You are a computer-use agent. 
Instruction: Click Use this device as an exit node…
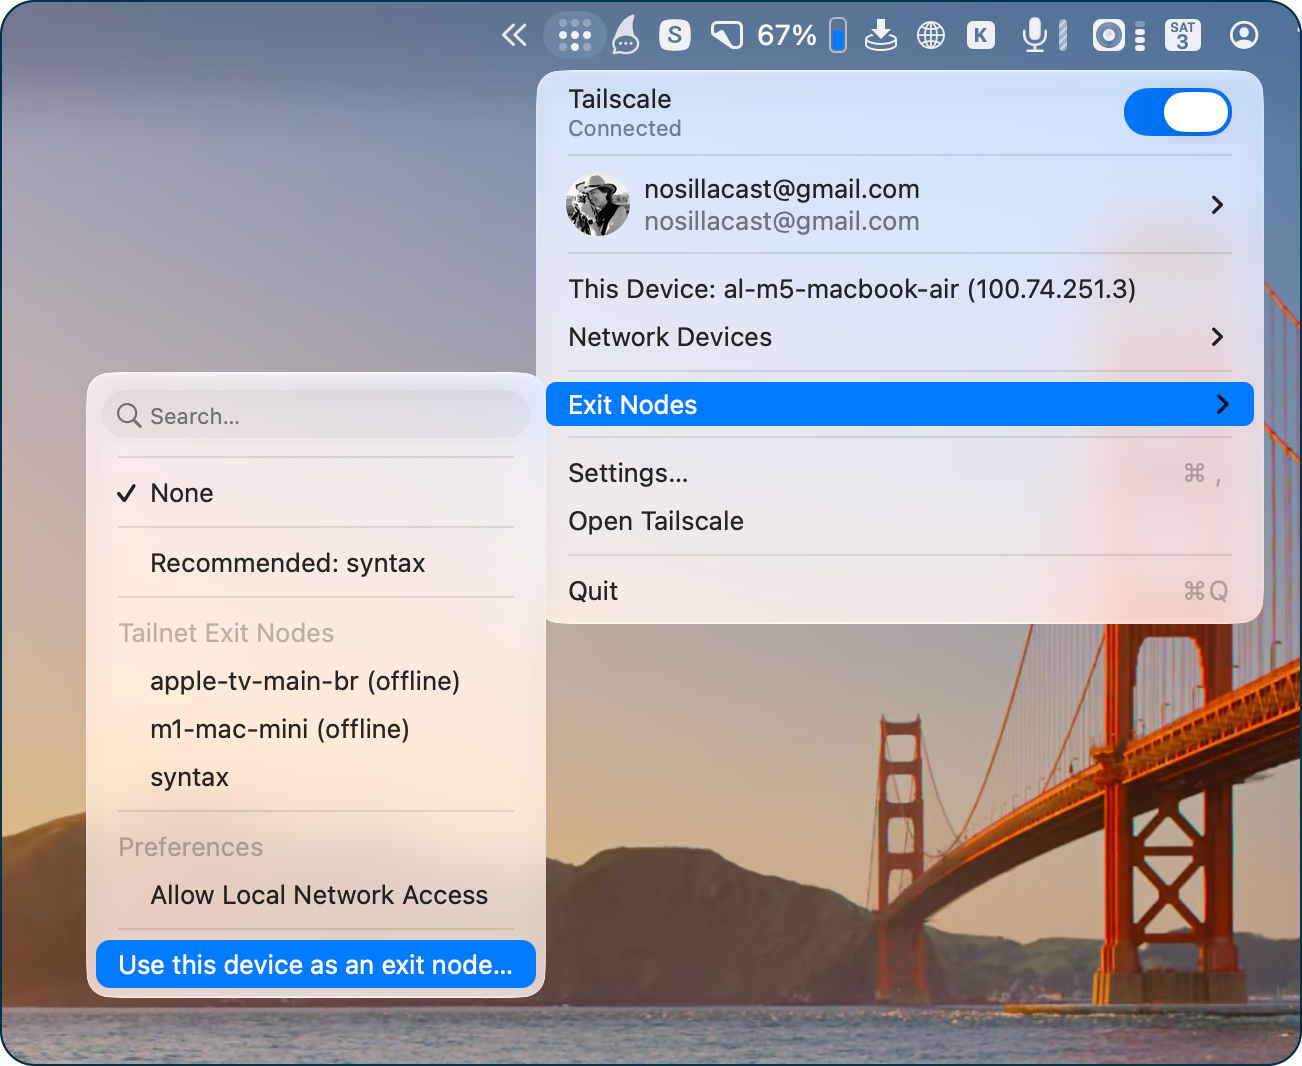(x=316, y=964)
